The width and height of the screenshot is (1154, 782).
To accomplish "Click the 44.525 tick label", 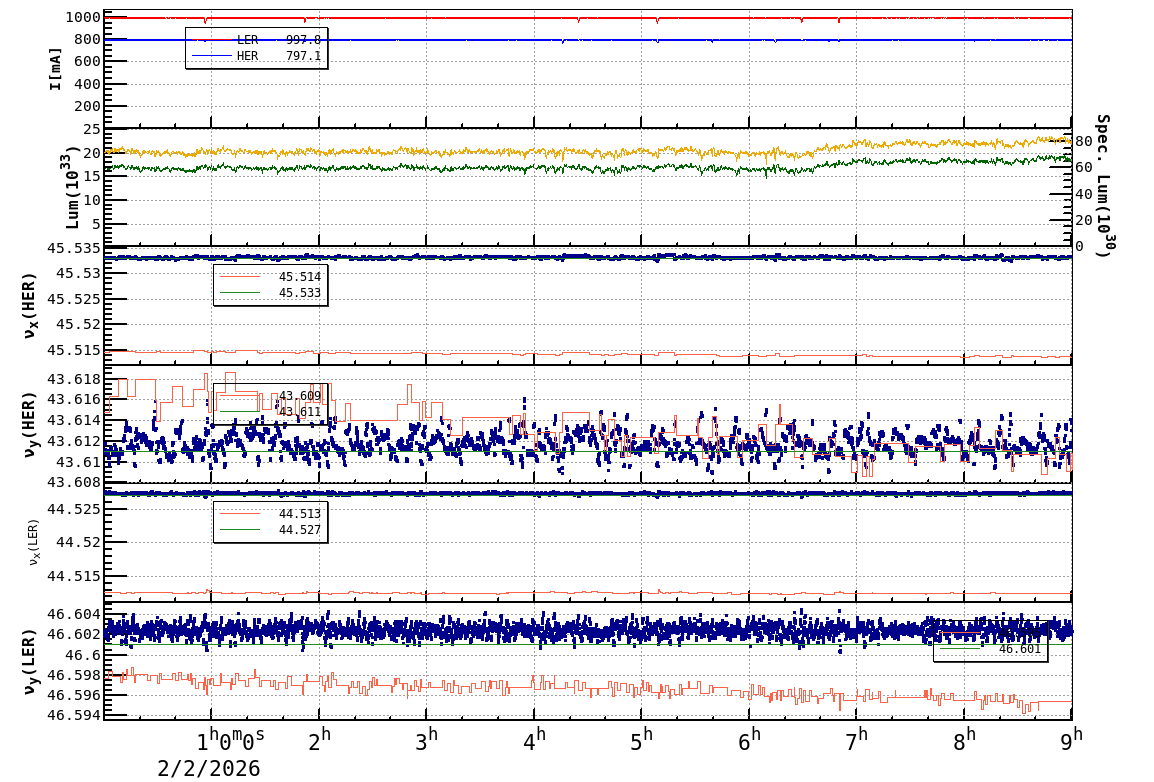I will coord(74,509).
